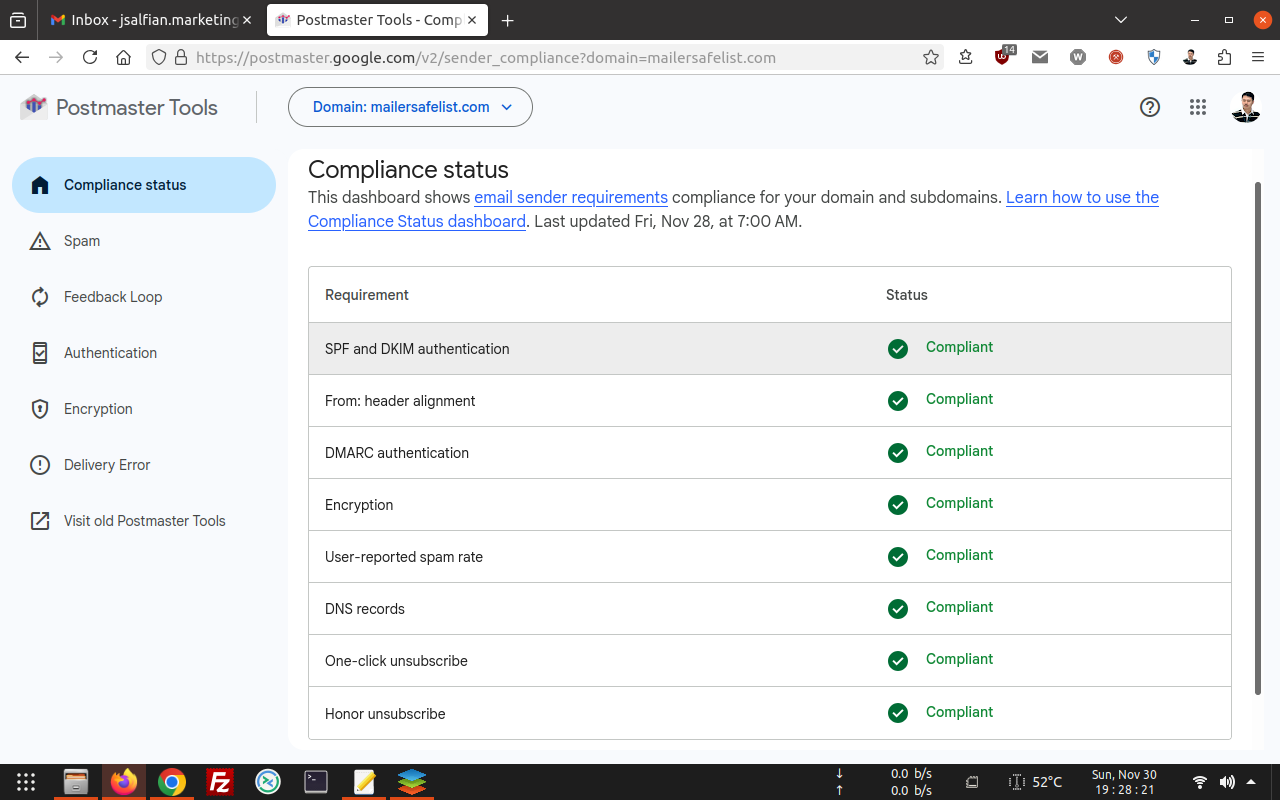This screenshot has width=1280, height=800.
Task: Open the Google apps grid launcher
Action: tap(1198, 107)
